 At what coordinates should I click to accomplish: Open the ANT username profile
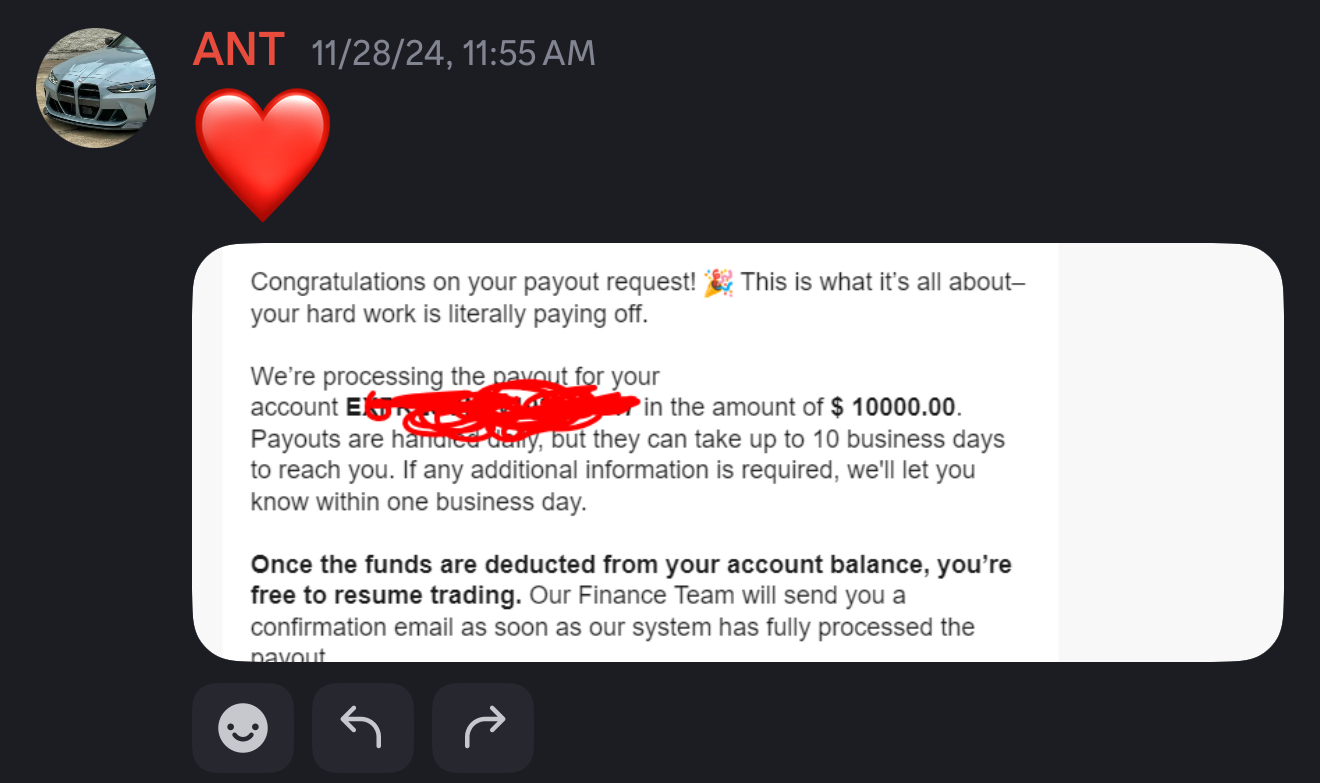(239, 50)
